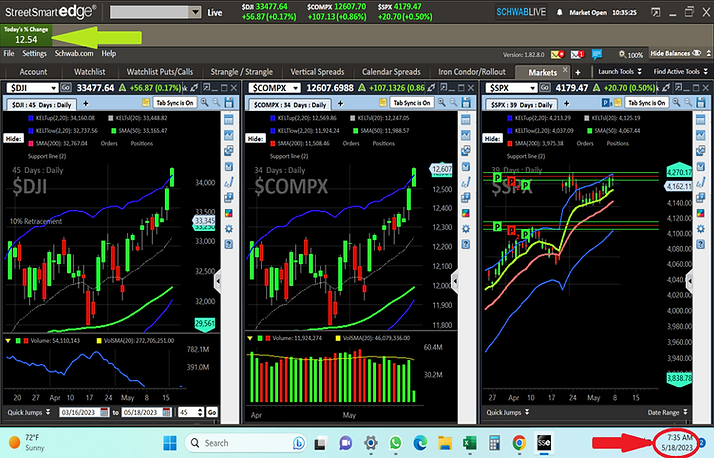Viewport: 714px width, 458px height.
Task: Open the calendar icon atop the $SPX sidebar
Action: 701,120
